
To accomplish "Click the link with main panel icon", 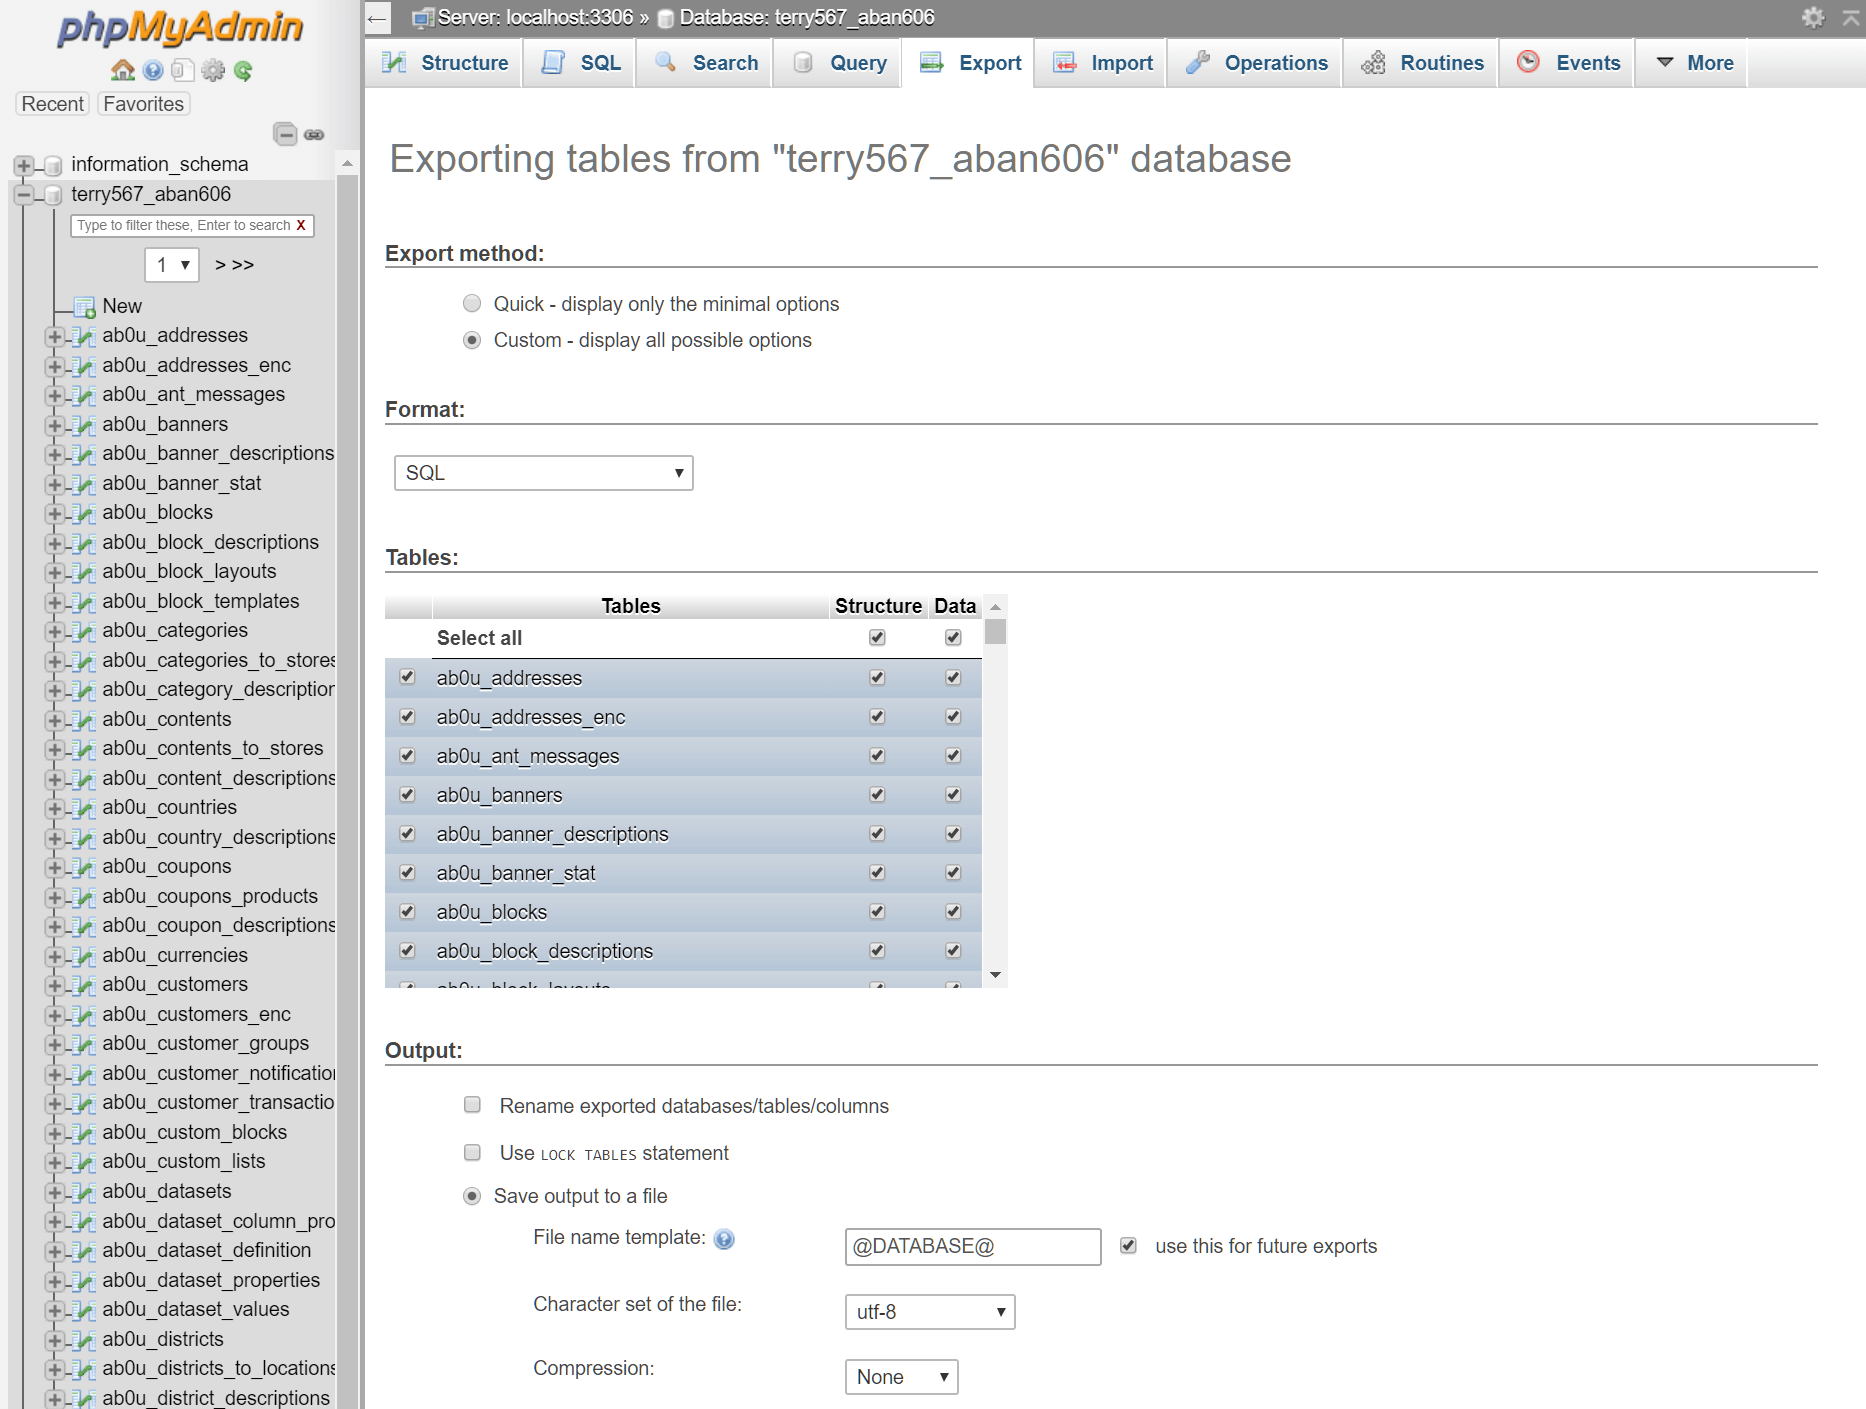I will 314,134.
